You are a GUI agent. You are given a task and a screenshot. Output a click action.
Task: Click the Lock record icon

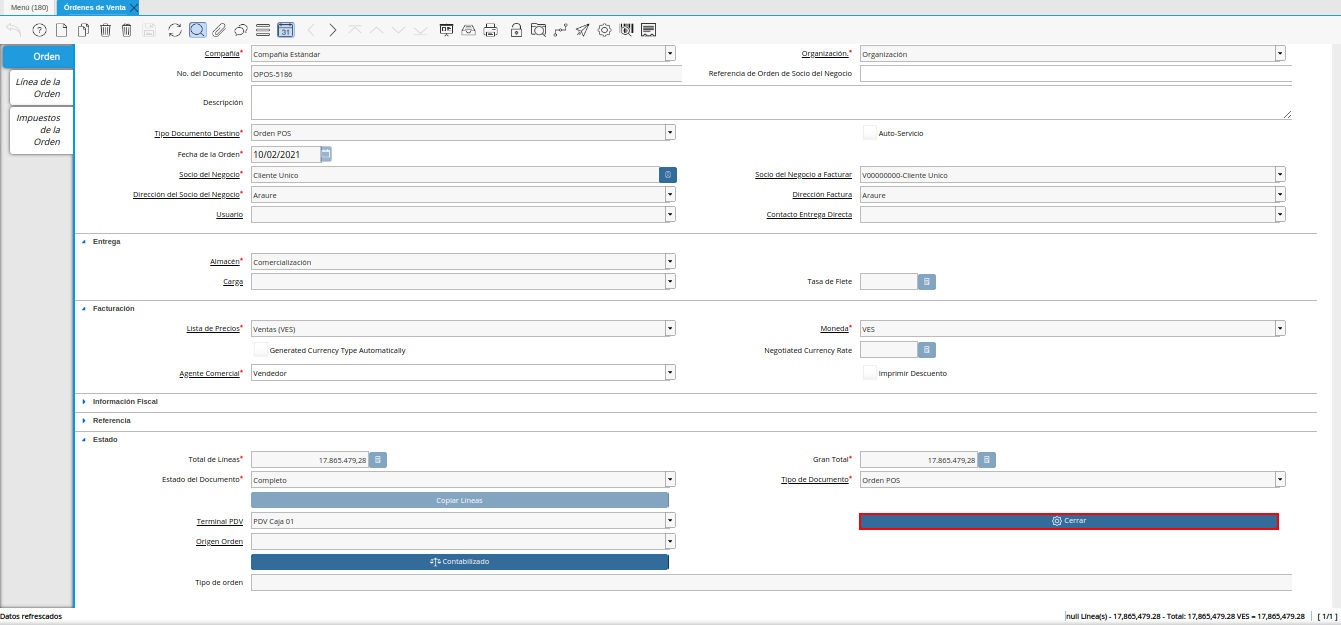pyautogui.click(x=517, y=30)
